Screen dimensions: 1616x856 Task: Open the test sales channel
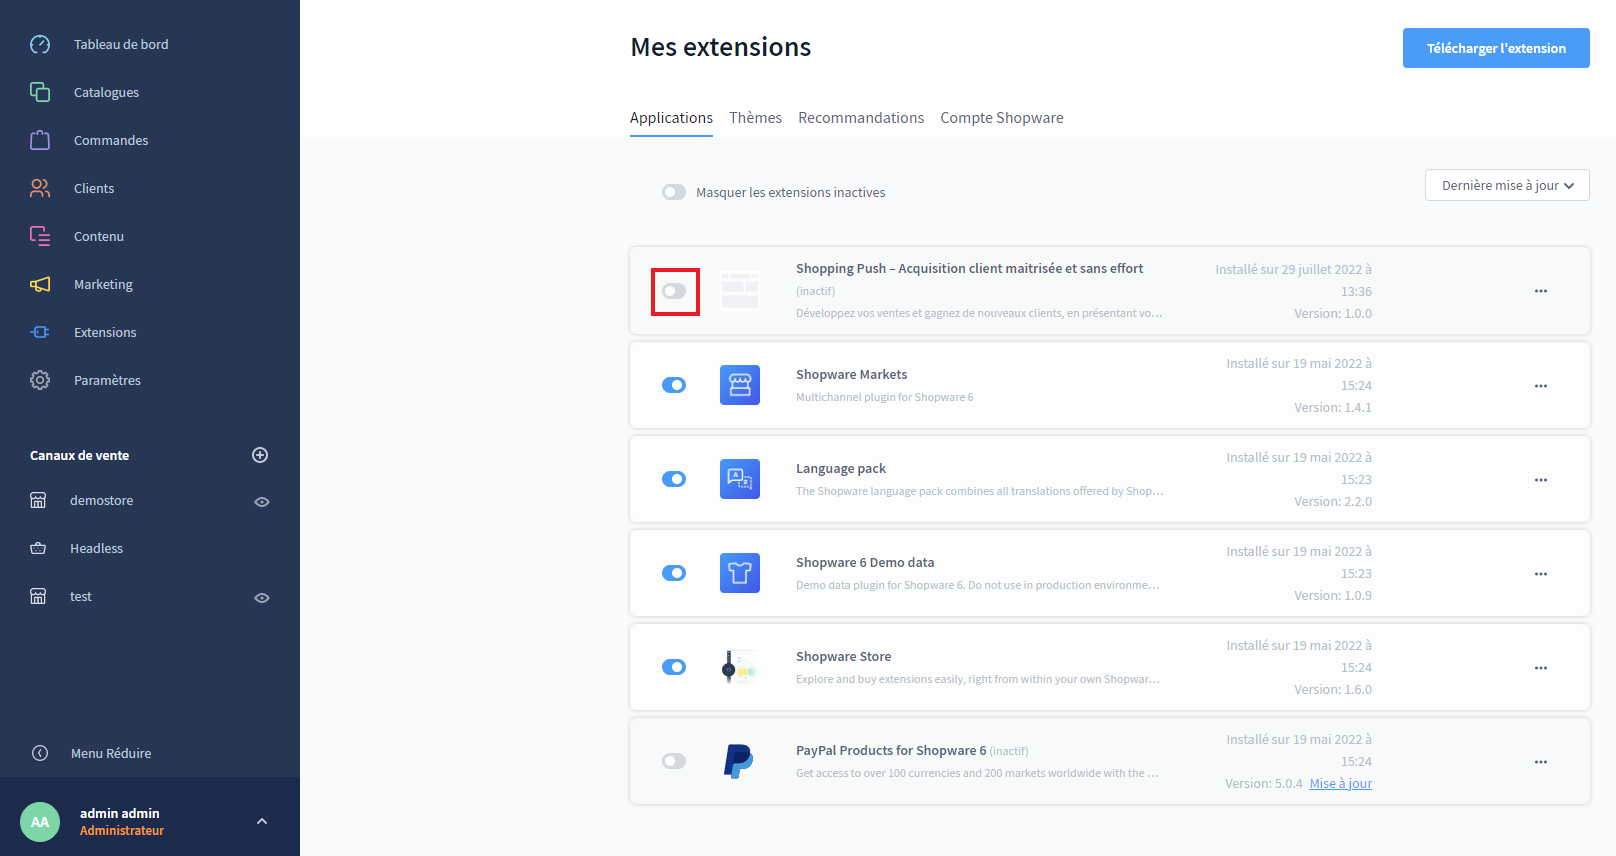[81, 596]
